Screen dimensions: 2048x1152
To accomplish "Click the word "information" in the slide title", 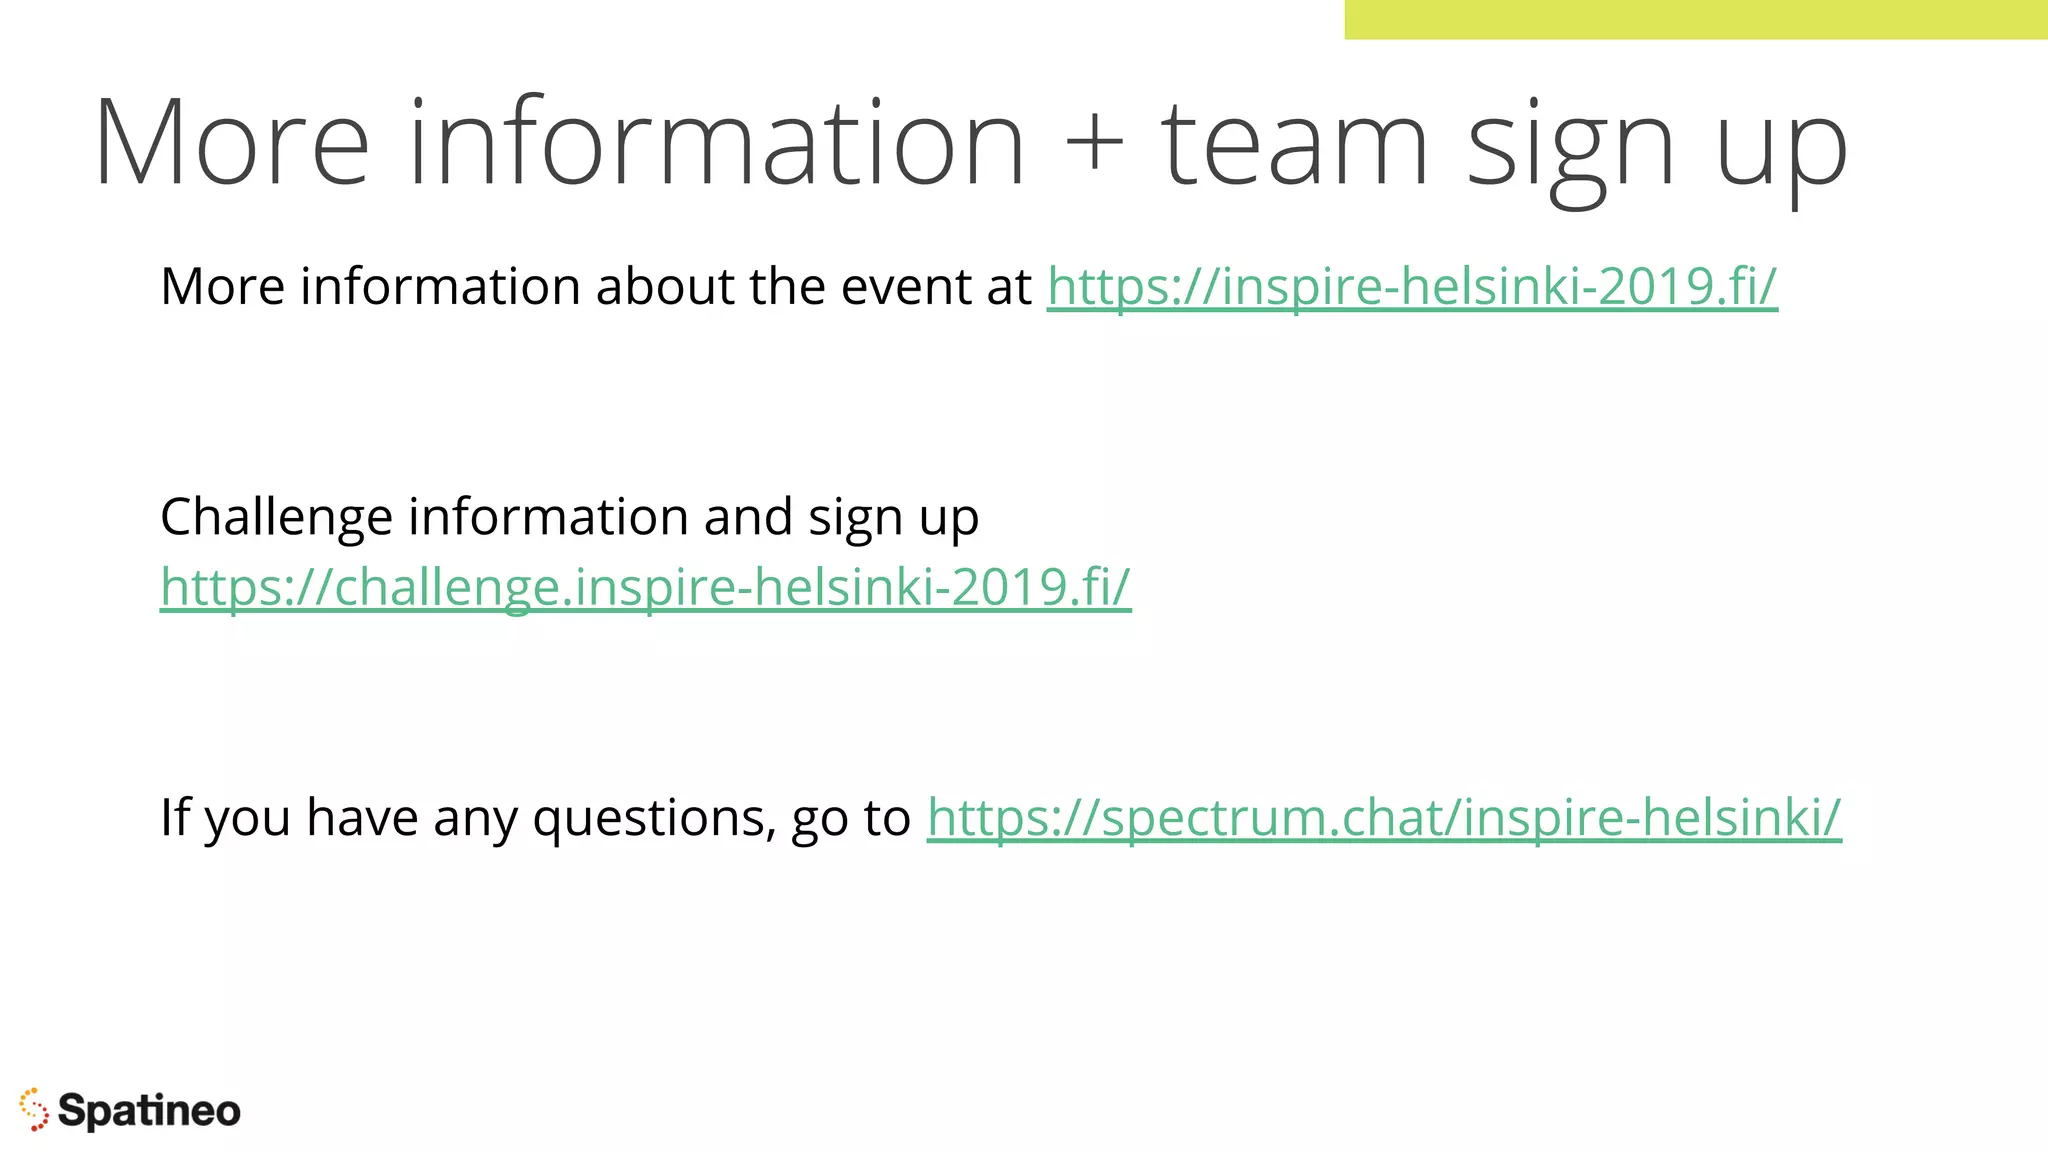I will click(717, 142).
